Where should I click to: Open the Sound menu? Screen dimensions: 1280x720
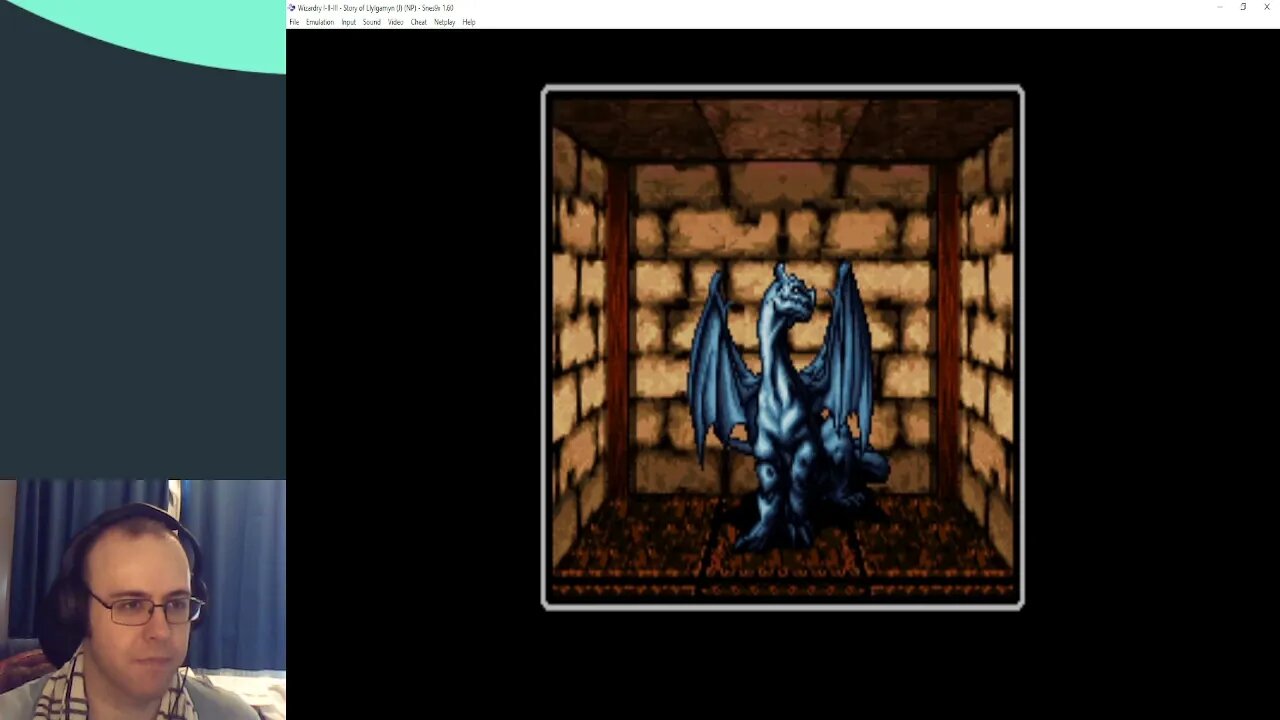(372, 22)
